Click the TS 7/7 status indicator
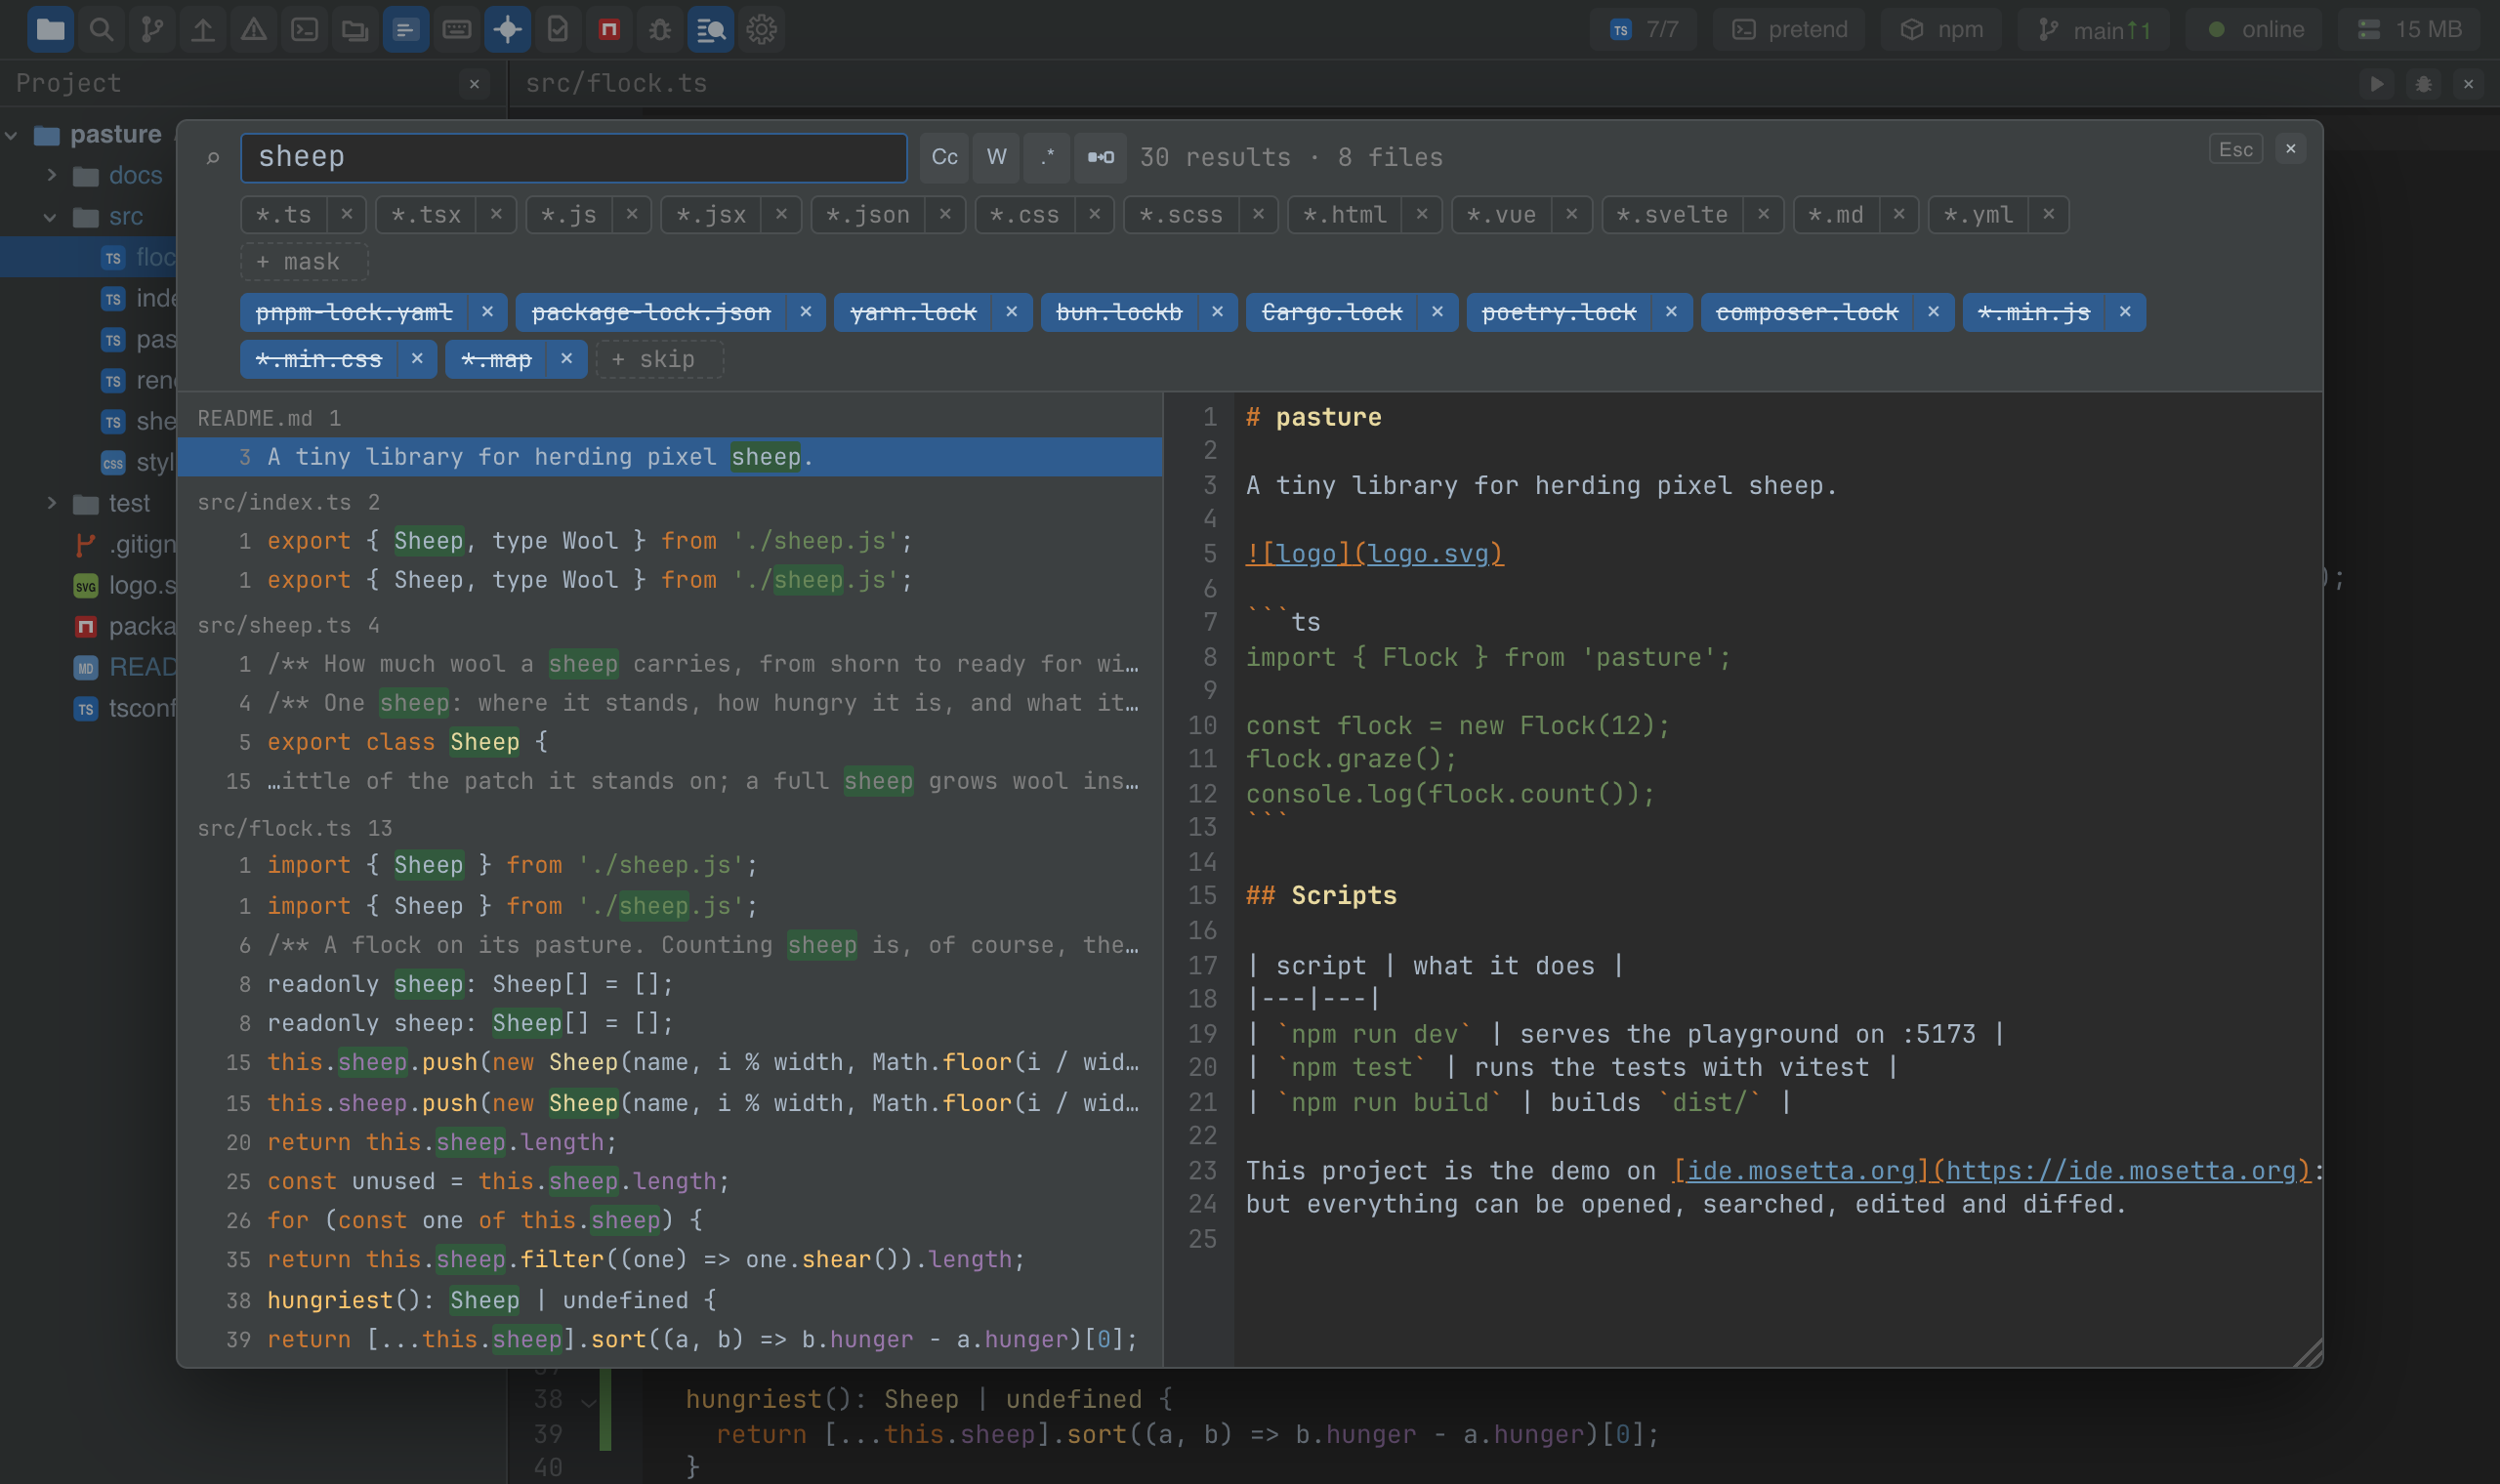This screenshot has height=1484, width=2500. click(x=1645, y=29)
